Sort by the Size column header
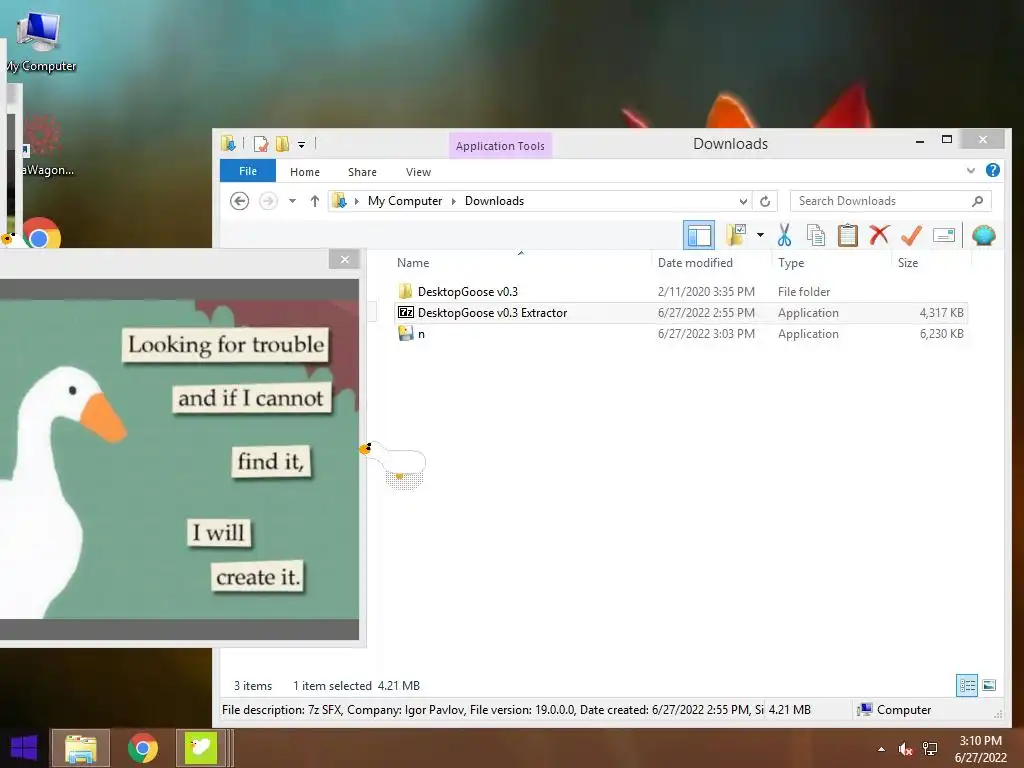This screenshot has width=1024, height=768. (x=908, y=263)
